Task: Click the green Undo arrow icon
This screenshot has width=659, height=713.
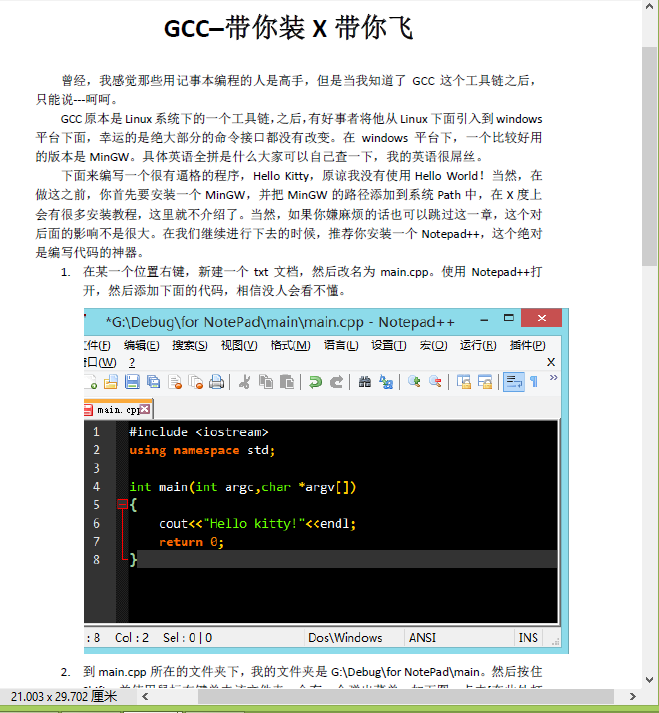Action: click(315, 382)
